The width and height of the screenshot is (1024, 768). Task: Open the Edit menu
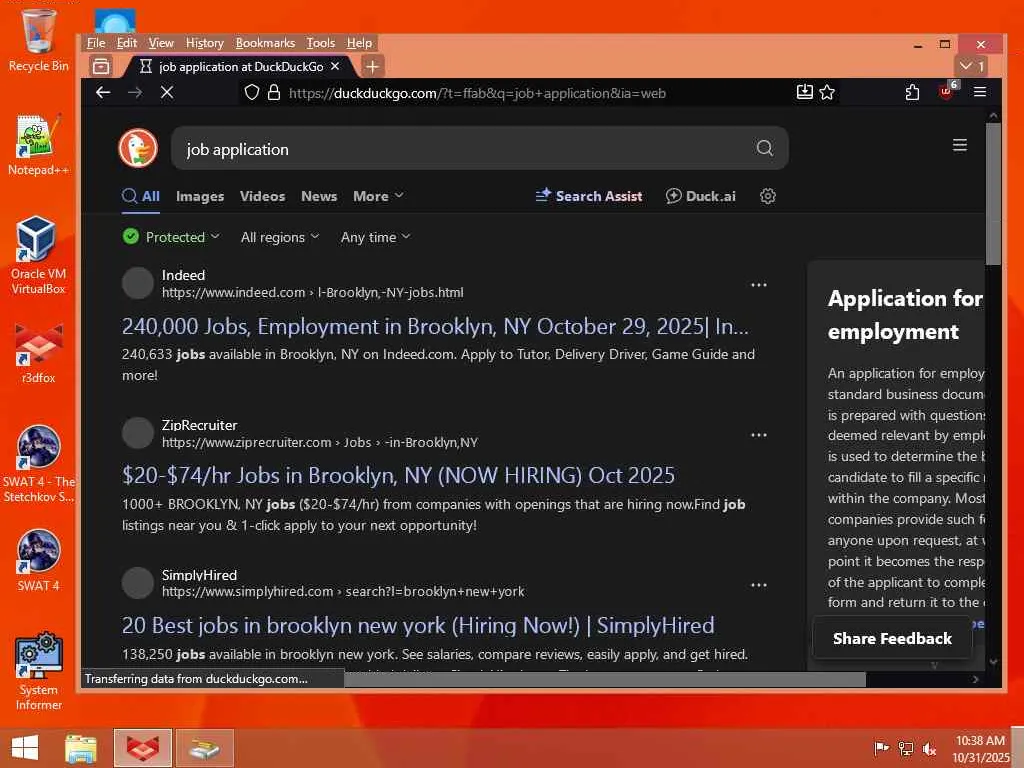127,43
